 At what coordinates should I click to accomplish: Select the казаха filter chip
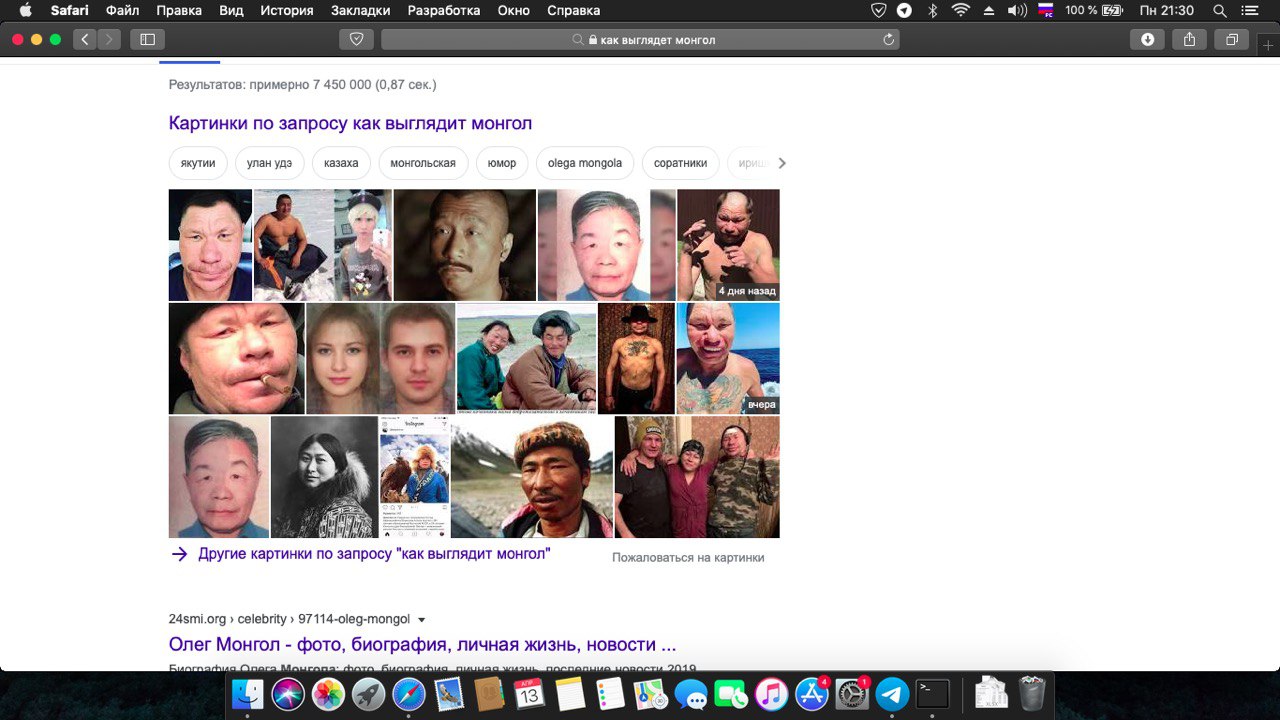click(342, 163)
